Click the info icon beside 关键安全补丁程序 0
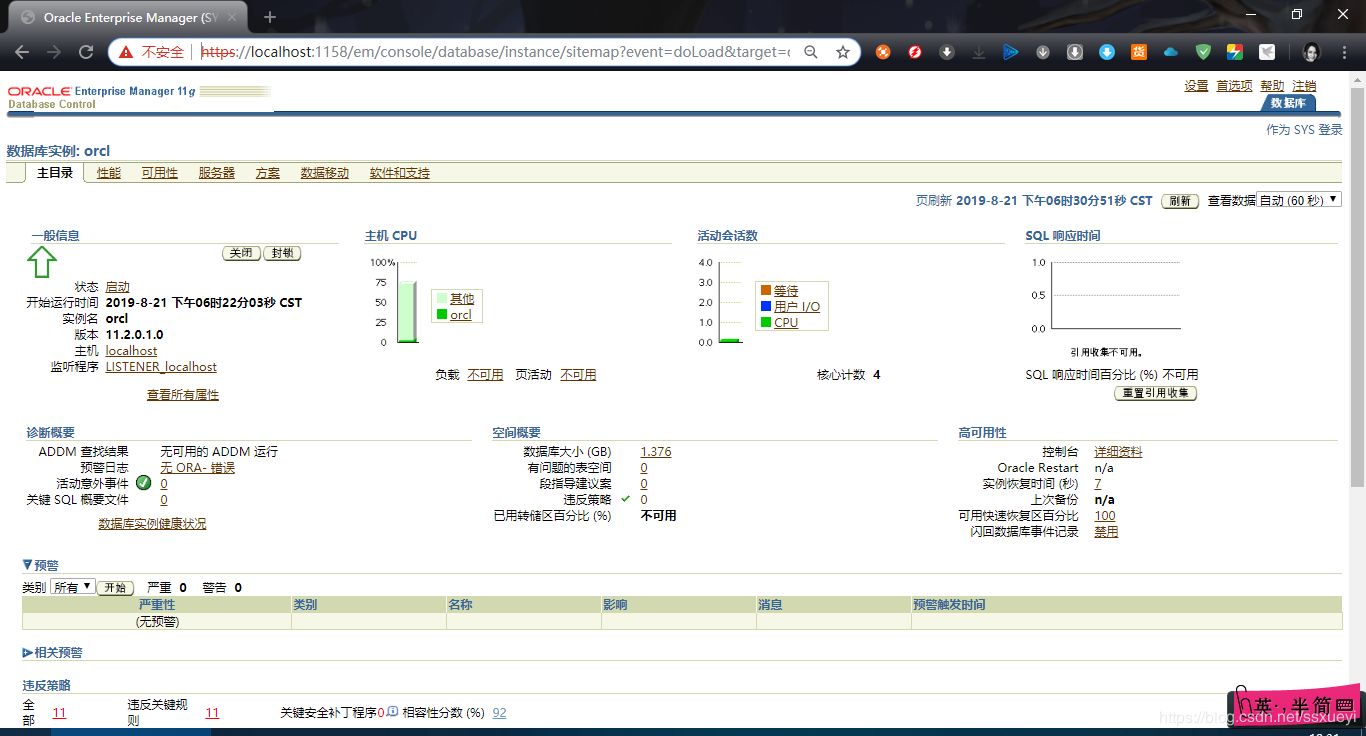 coord(393,712)
